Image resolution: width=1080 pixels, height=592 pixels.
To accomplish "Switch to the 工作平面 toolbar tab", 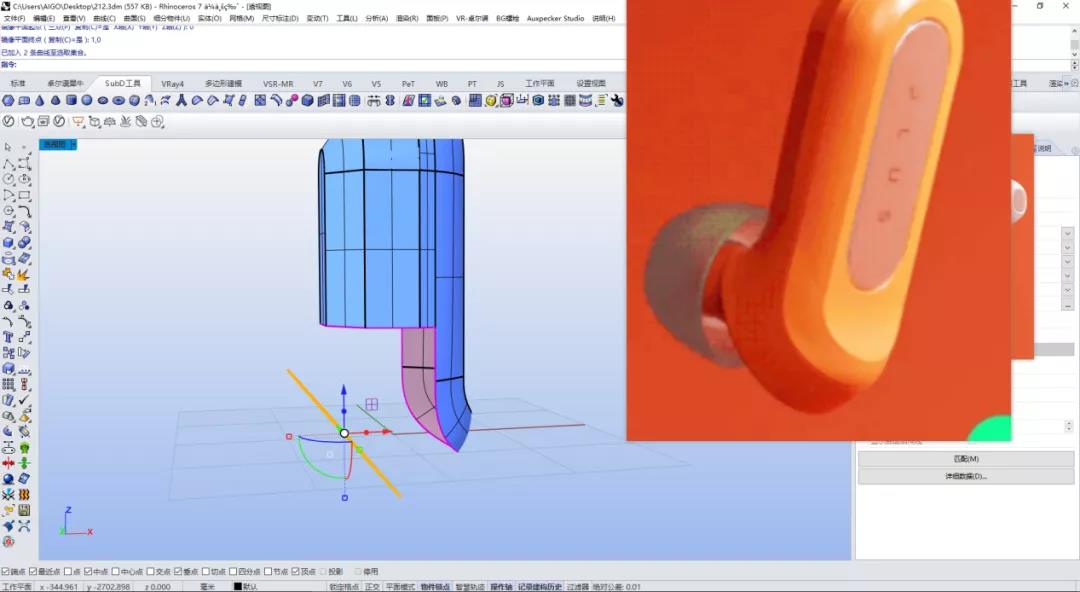I will tap(539, 83).
